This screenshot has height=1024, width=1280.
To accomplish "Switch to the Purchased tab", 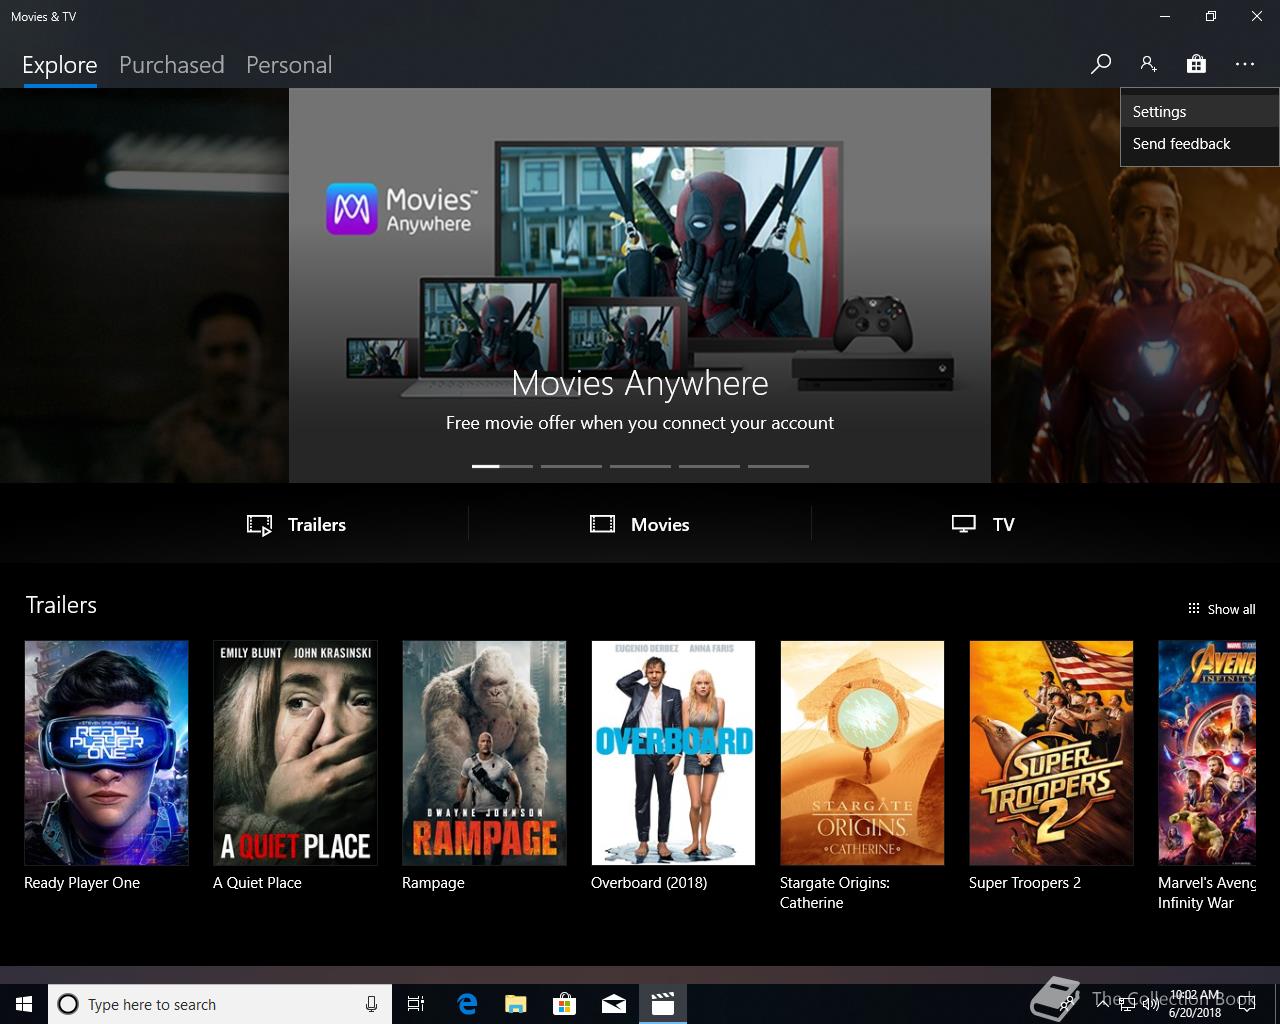I will coord(172,65).
